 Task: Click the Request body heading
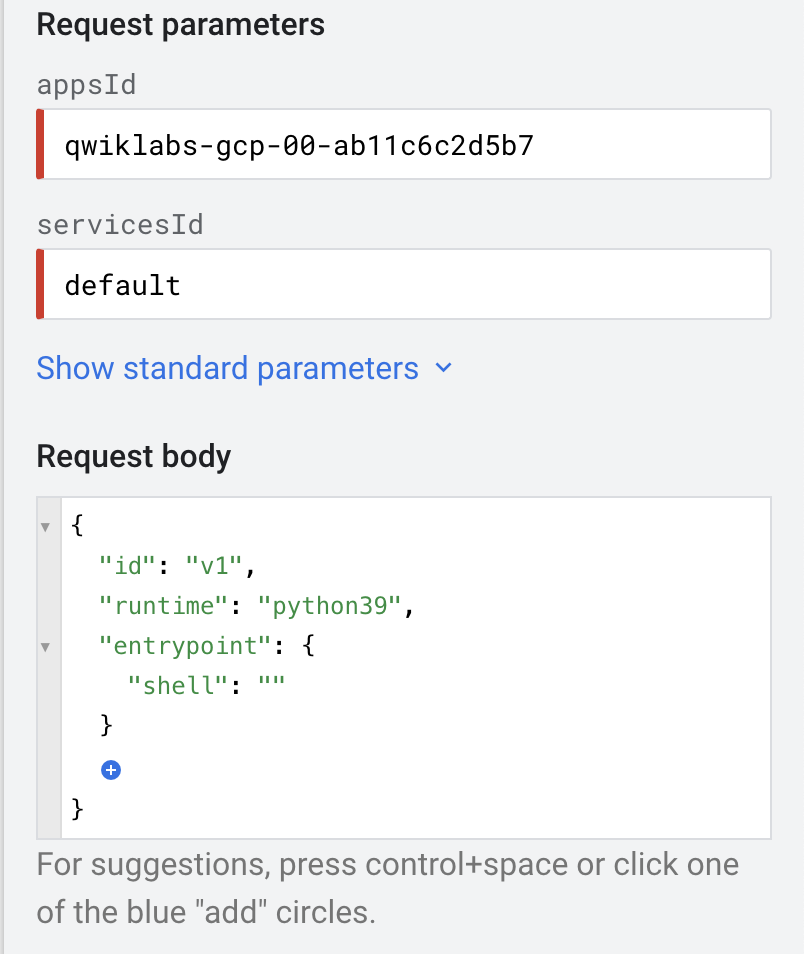(134, 456)
